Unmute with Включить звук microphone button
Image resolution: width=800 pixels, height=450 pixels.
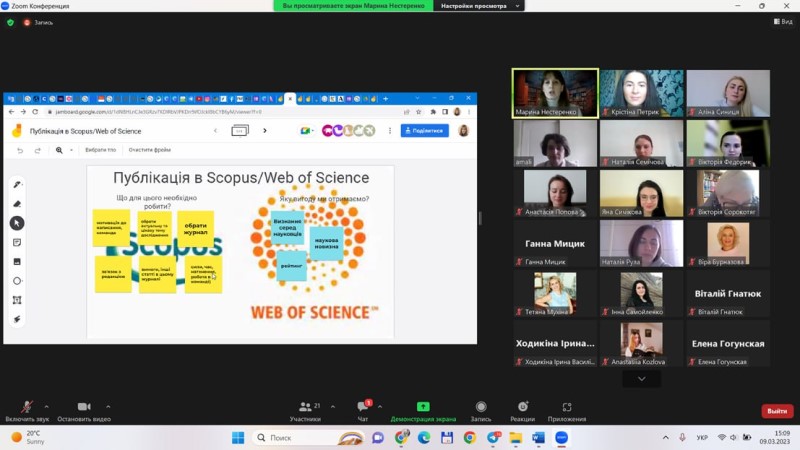[x=27, y=411]
